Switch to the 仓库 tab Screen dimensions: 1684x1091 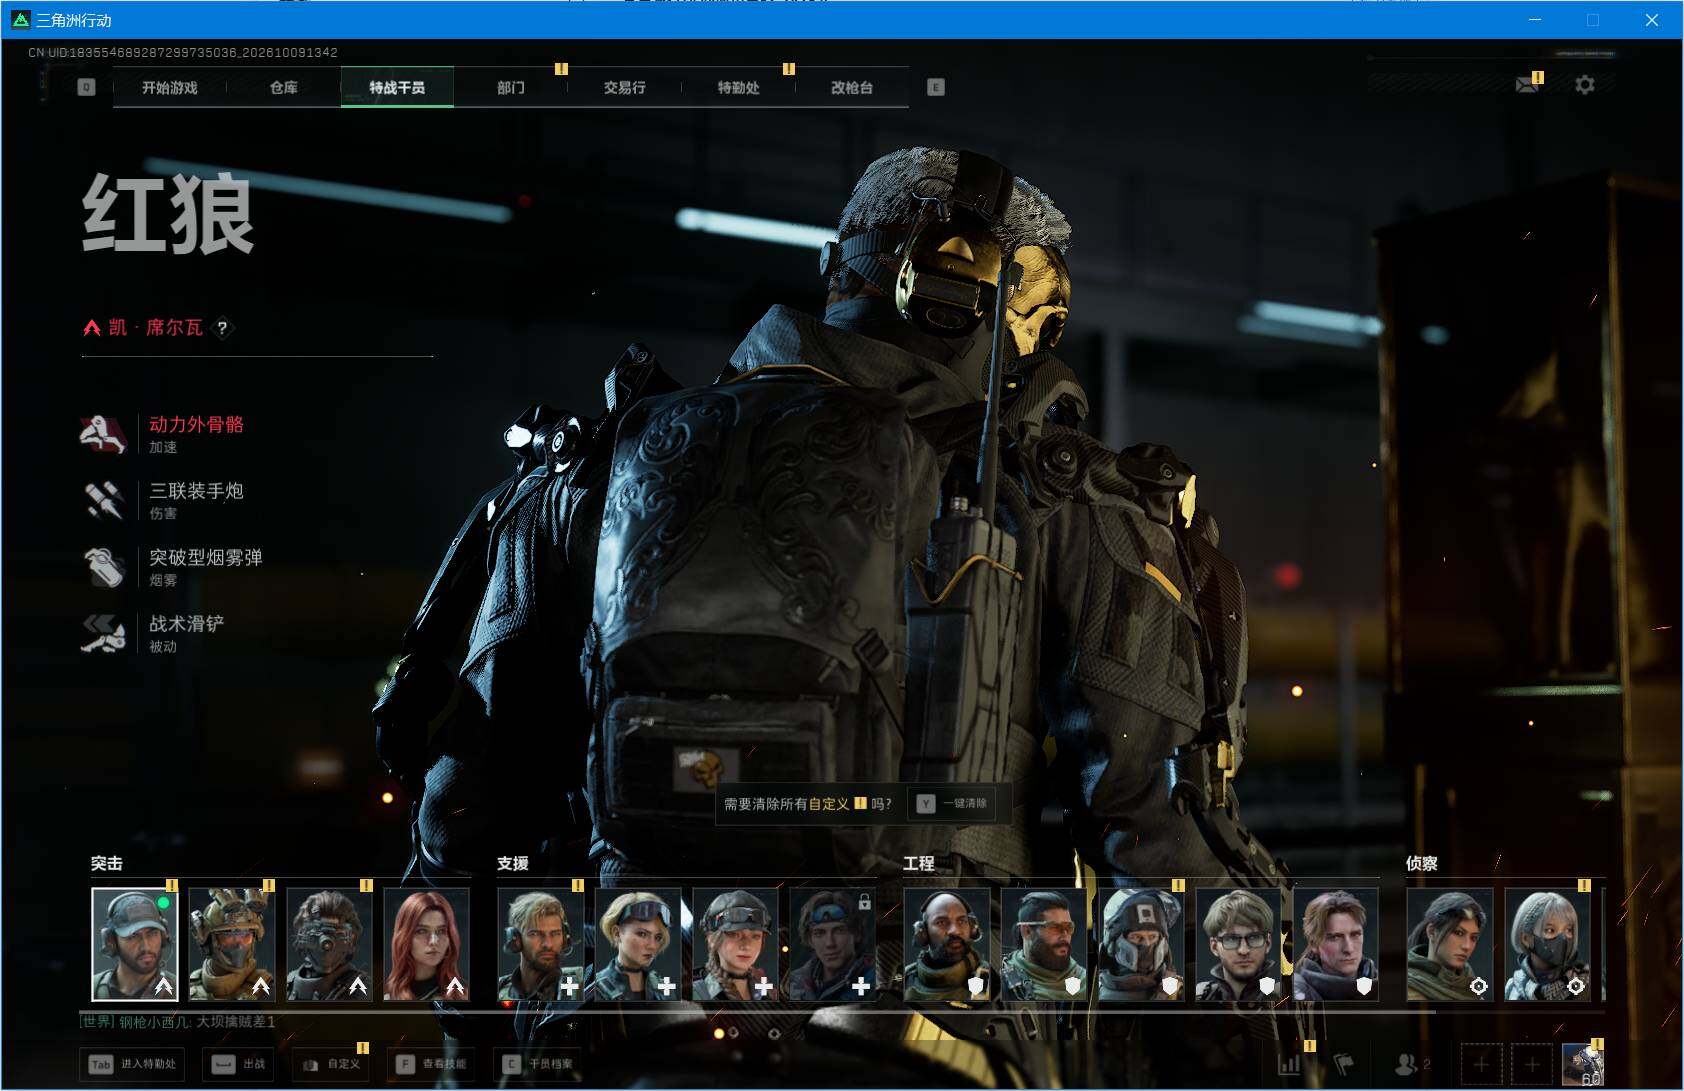tap(283, 87)
